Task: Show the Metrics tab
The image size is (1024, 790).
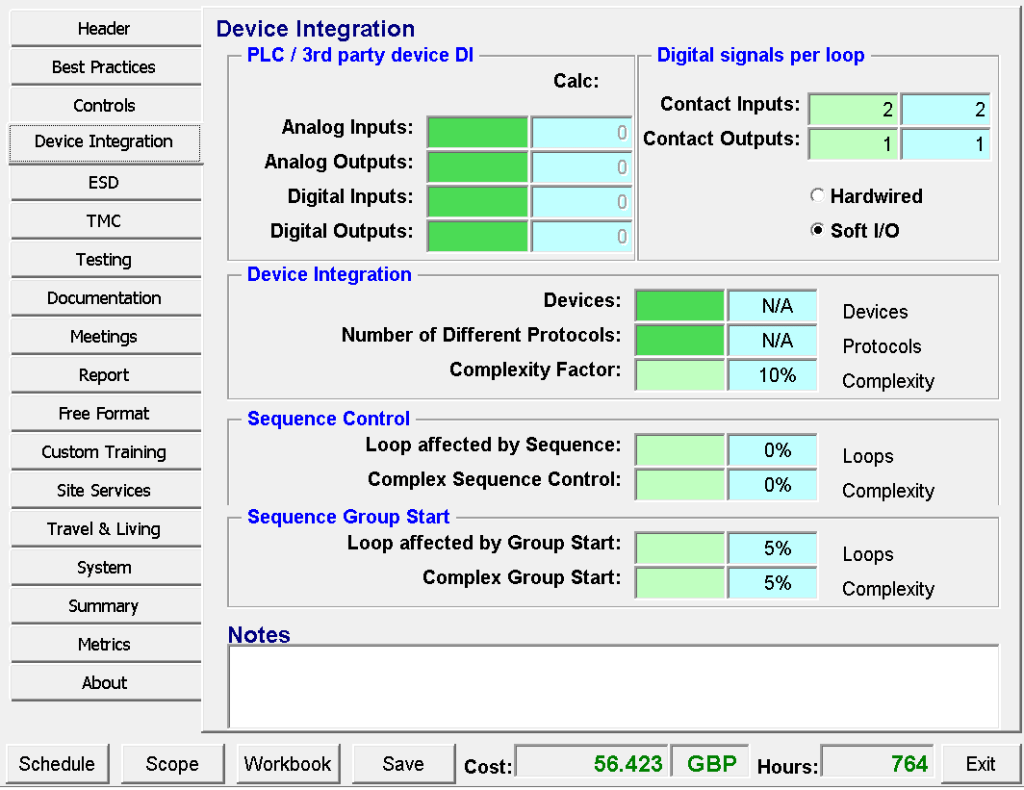Action: (x=104, y=645)
